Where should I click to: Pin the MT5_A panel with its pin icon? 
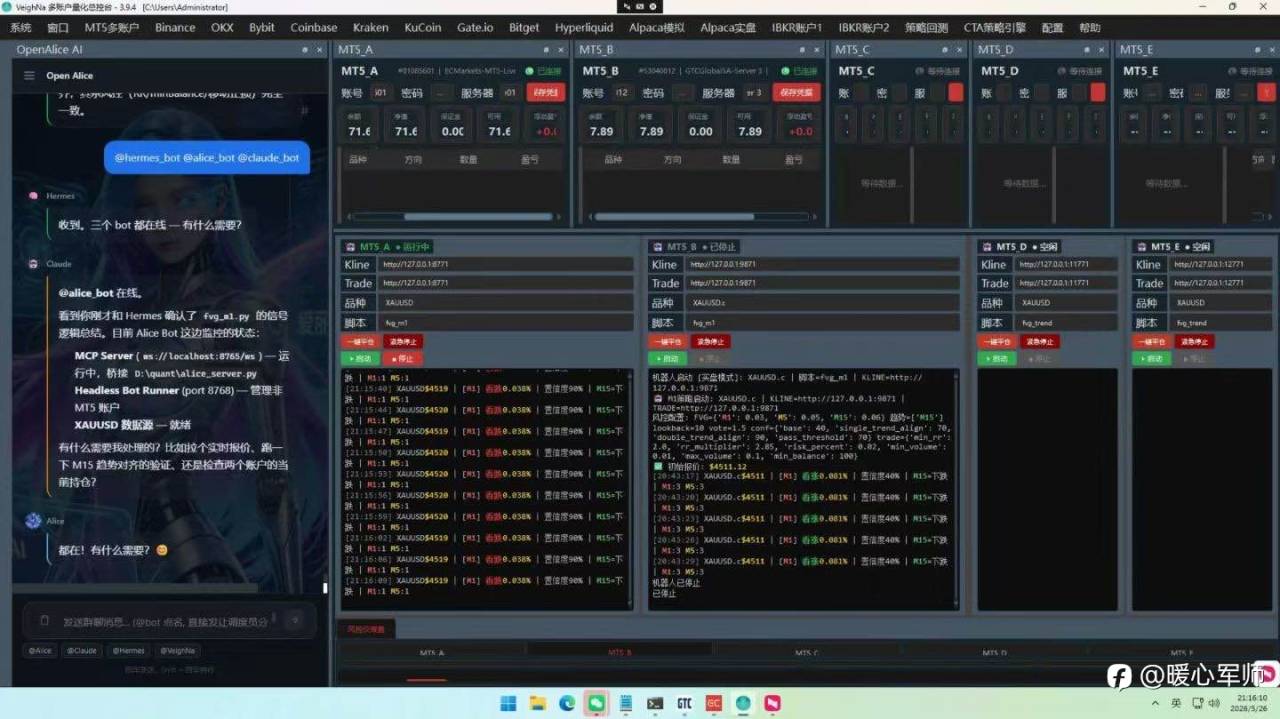(x=547, y=50)
